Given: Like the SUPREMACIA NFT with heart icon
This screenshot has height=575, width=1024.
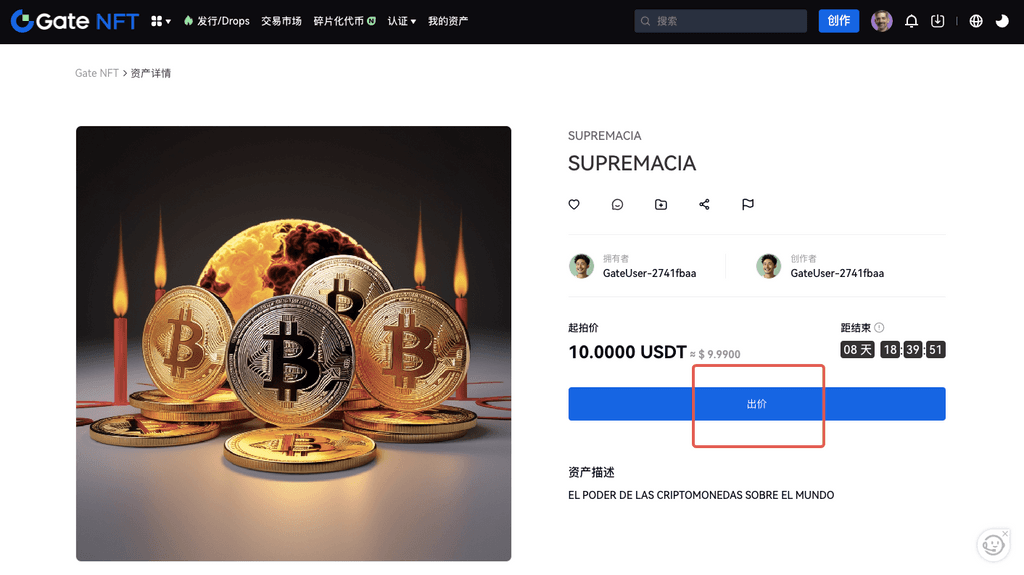Looking at the screenshot, I should coord(574,205).
